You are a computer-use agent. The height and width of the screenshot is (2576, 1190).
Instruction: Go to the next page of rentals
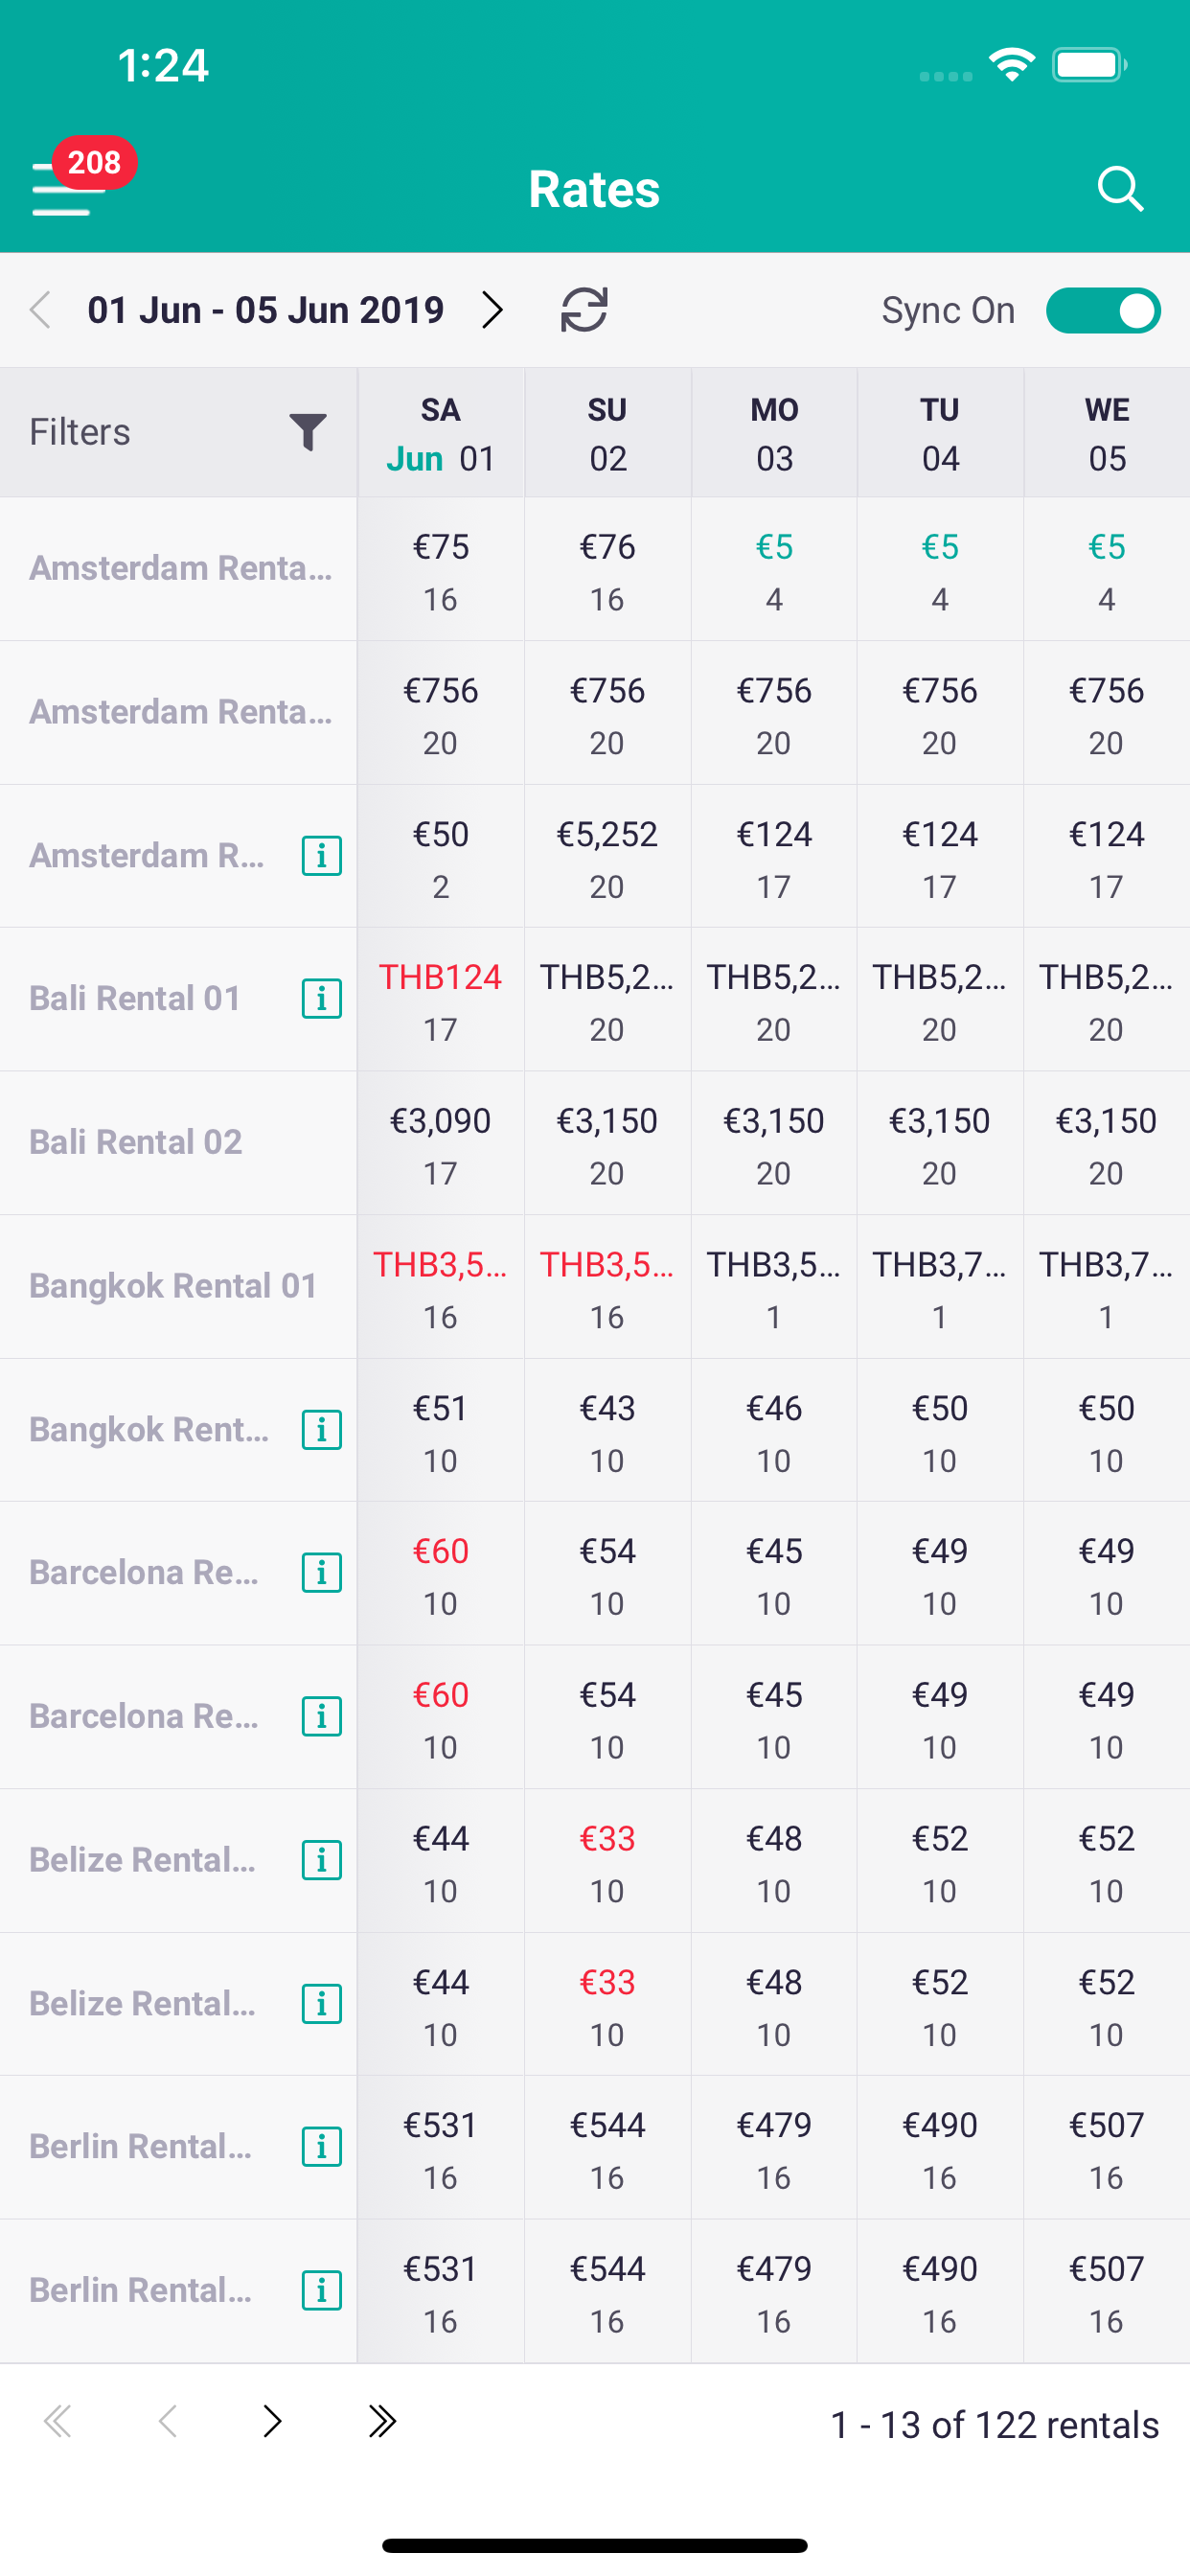coord(272,2421)
